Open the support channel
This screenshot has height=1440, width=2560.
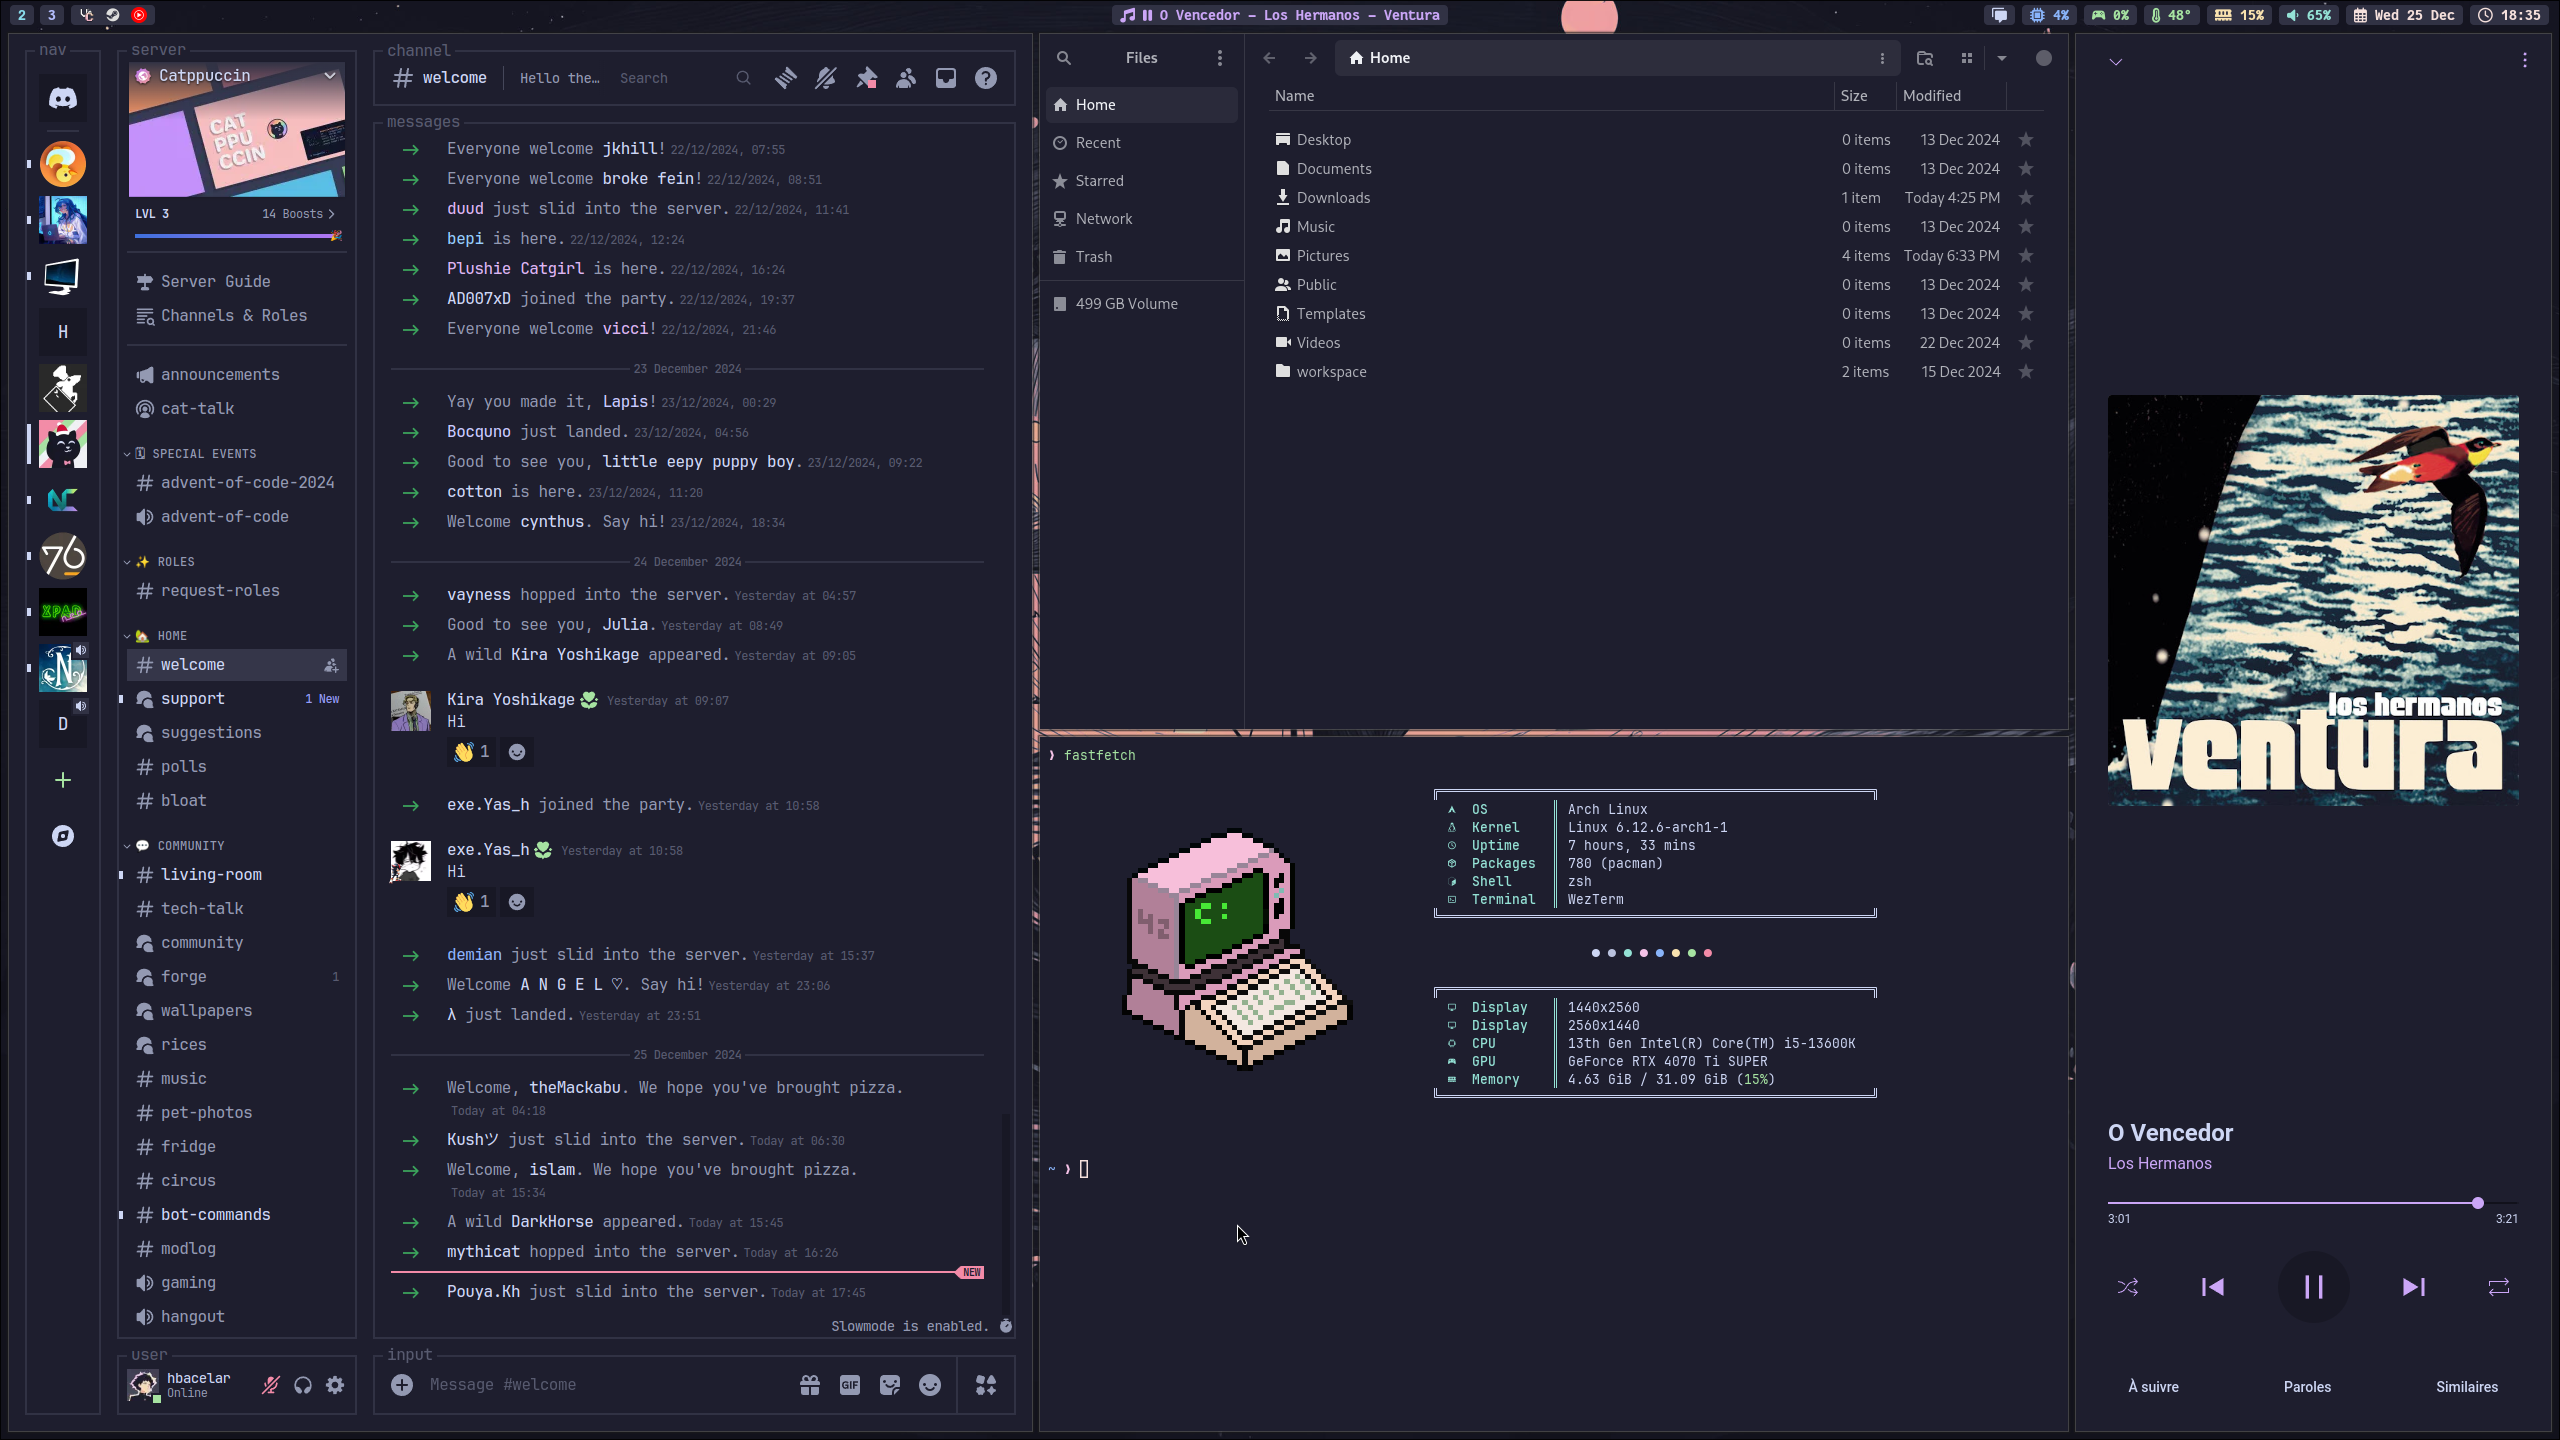237,699
